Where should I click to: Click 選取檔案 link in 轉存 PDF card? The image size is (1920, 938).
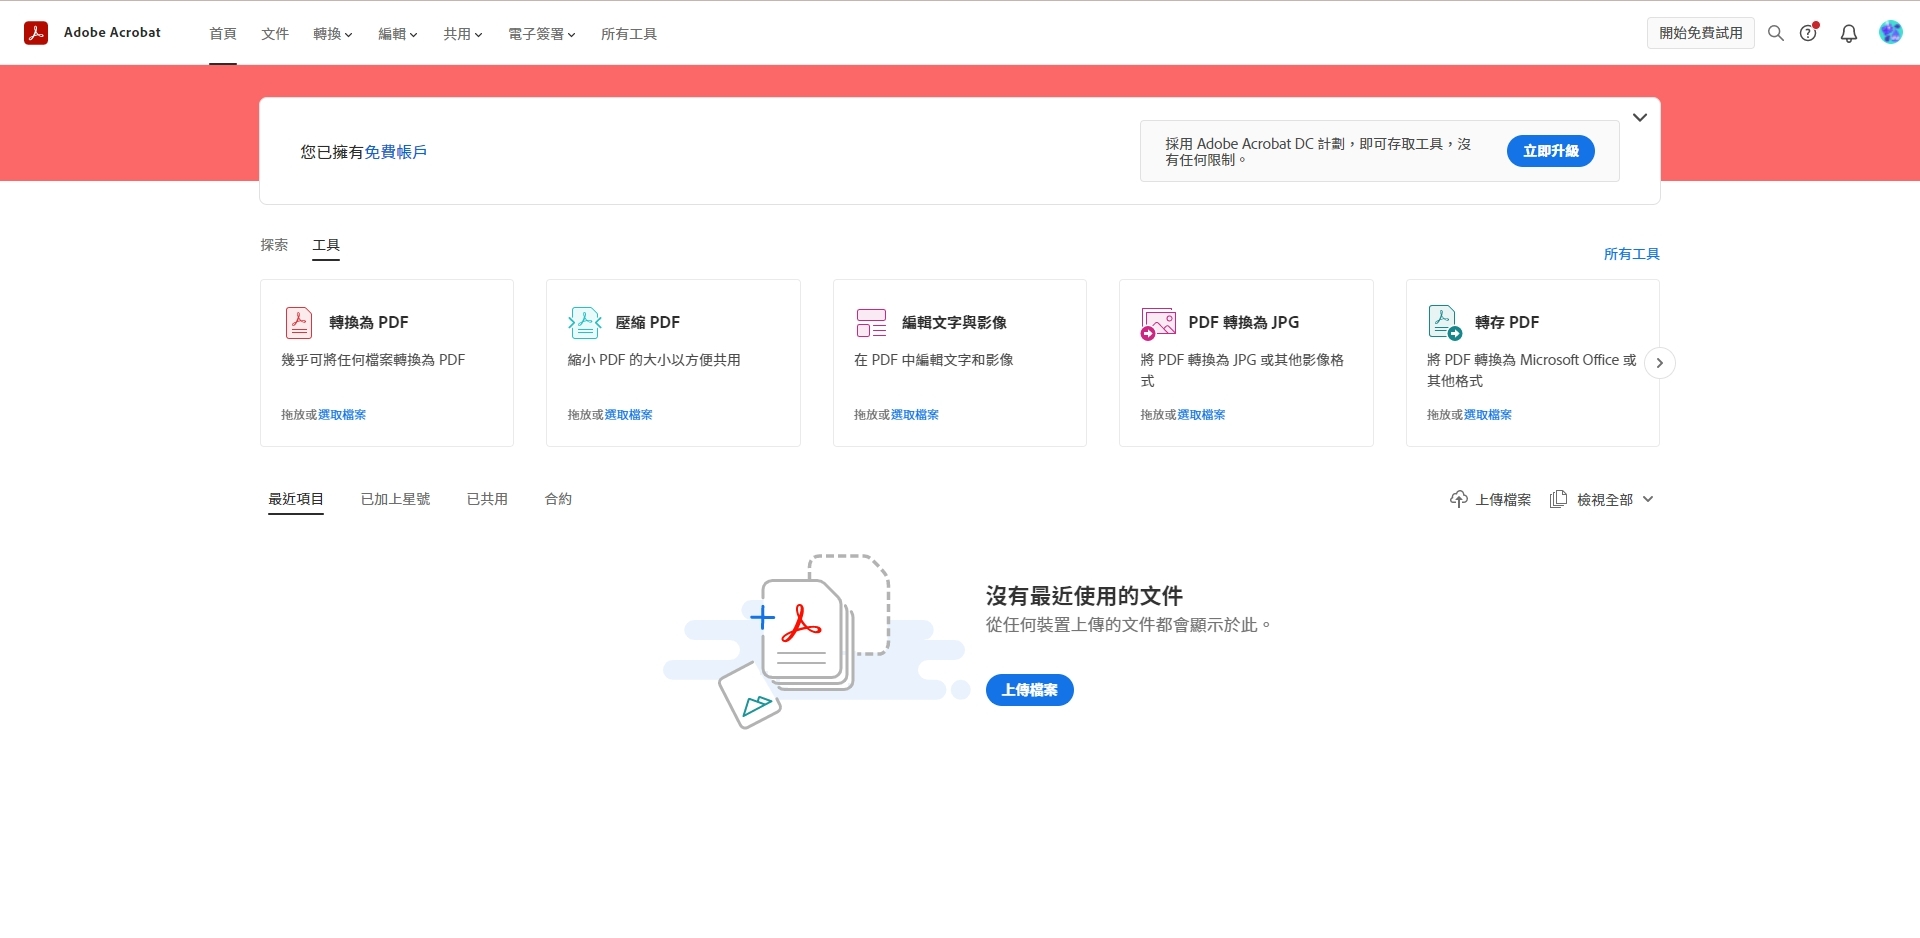click(x=1487, y=414)
